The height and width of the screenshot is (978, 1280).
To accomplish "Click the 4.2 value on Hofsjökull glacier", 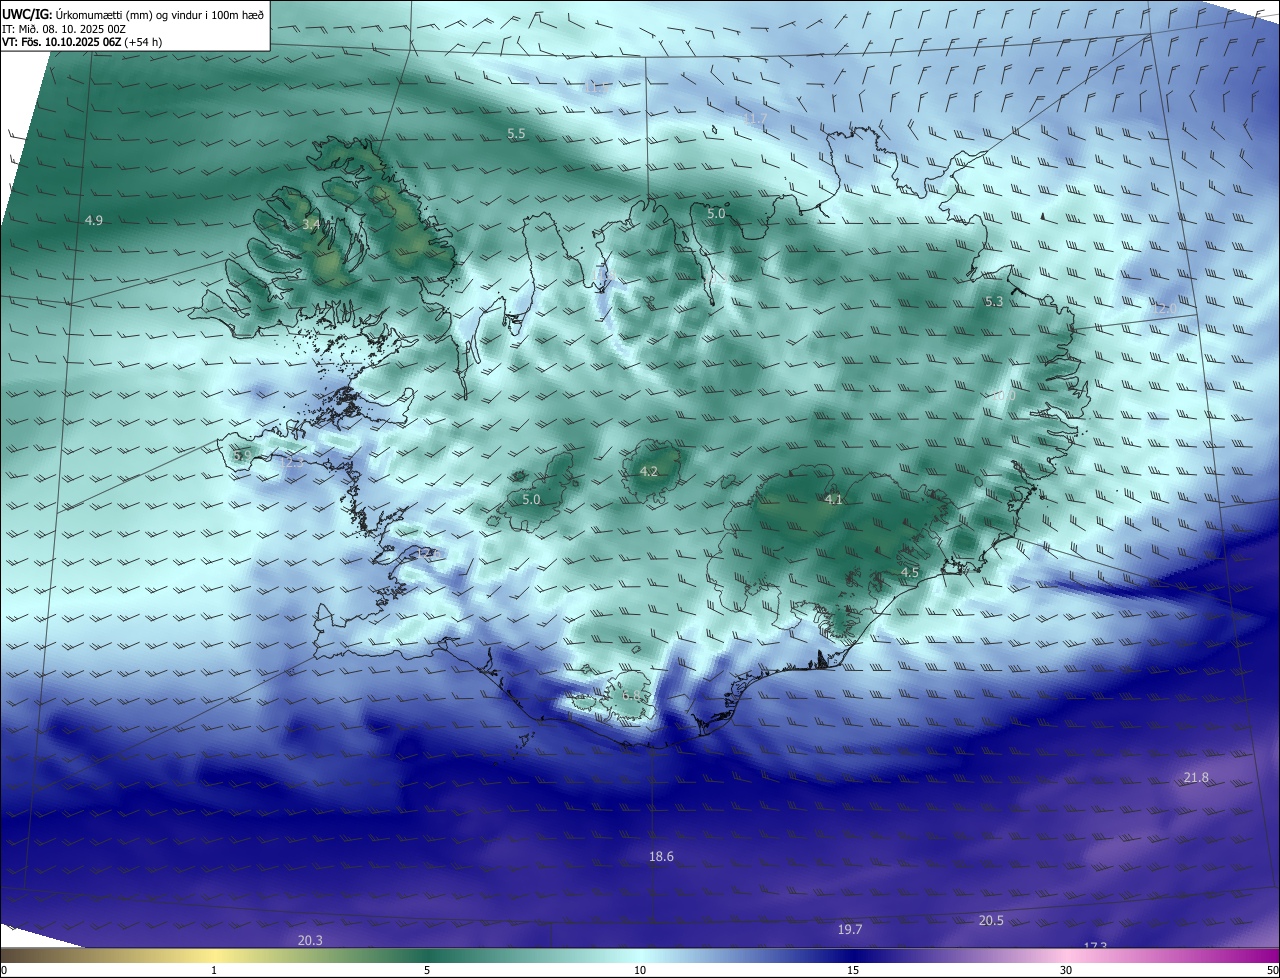I will click(648, 471).
